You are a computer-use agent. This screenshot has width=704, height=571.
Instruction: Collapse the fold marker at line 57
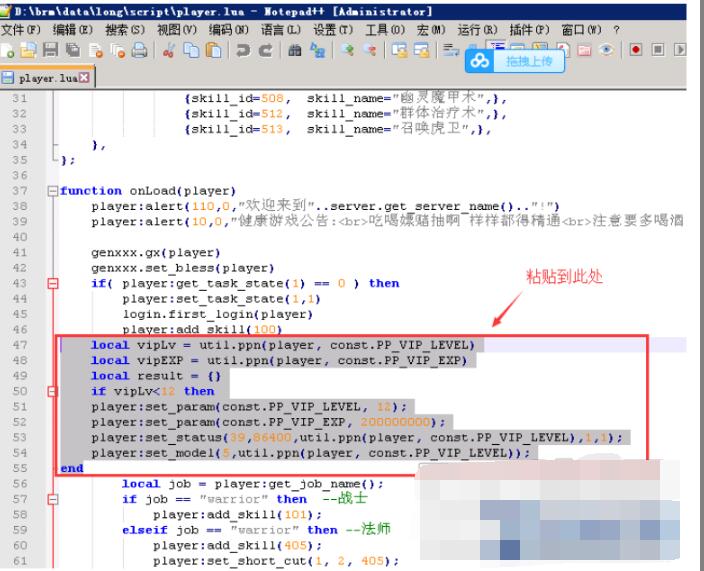tap(52, 499)
